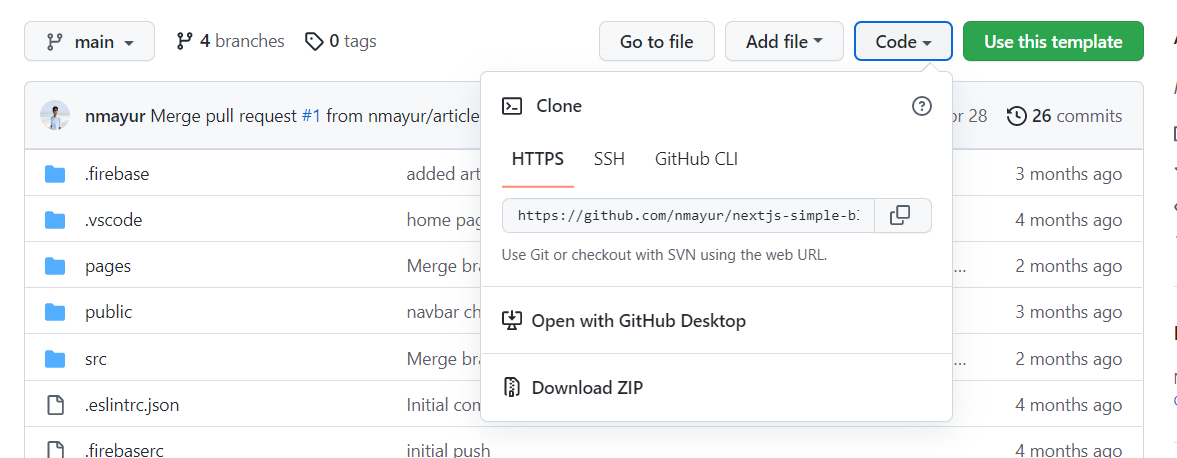Open the .firebase commit message "added art"
The height and width of the screenshot is (458, 1177).
pos(443,174)
